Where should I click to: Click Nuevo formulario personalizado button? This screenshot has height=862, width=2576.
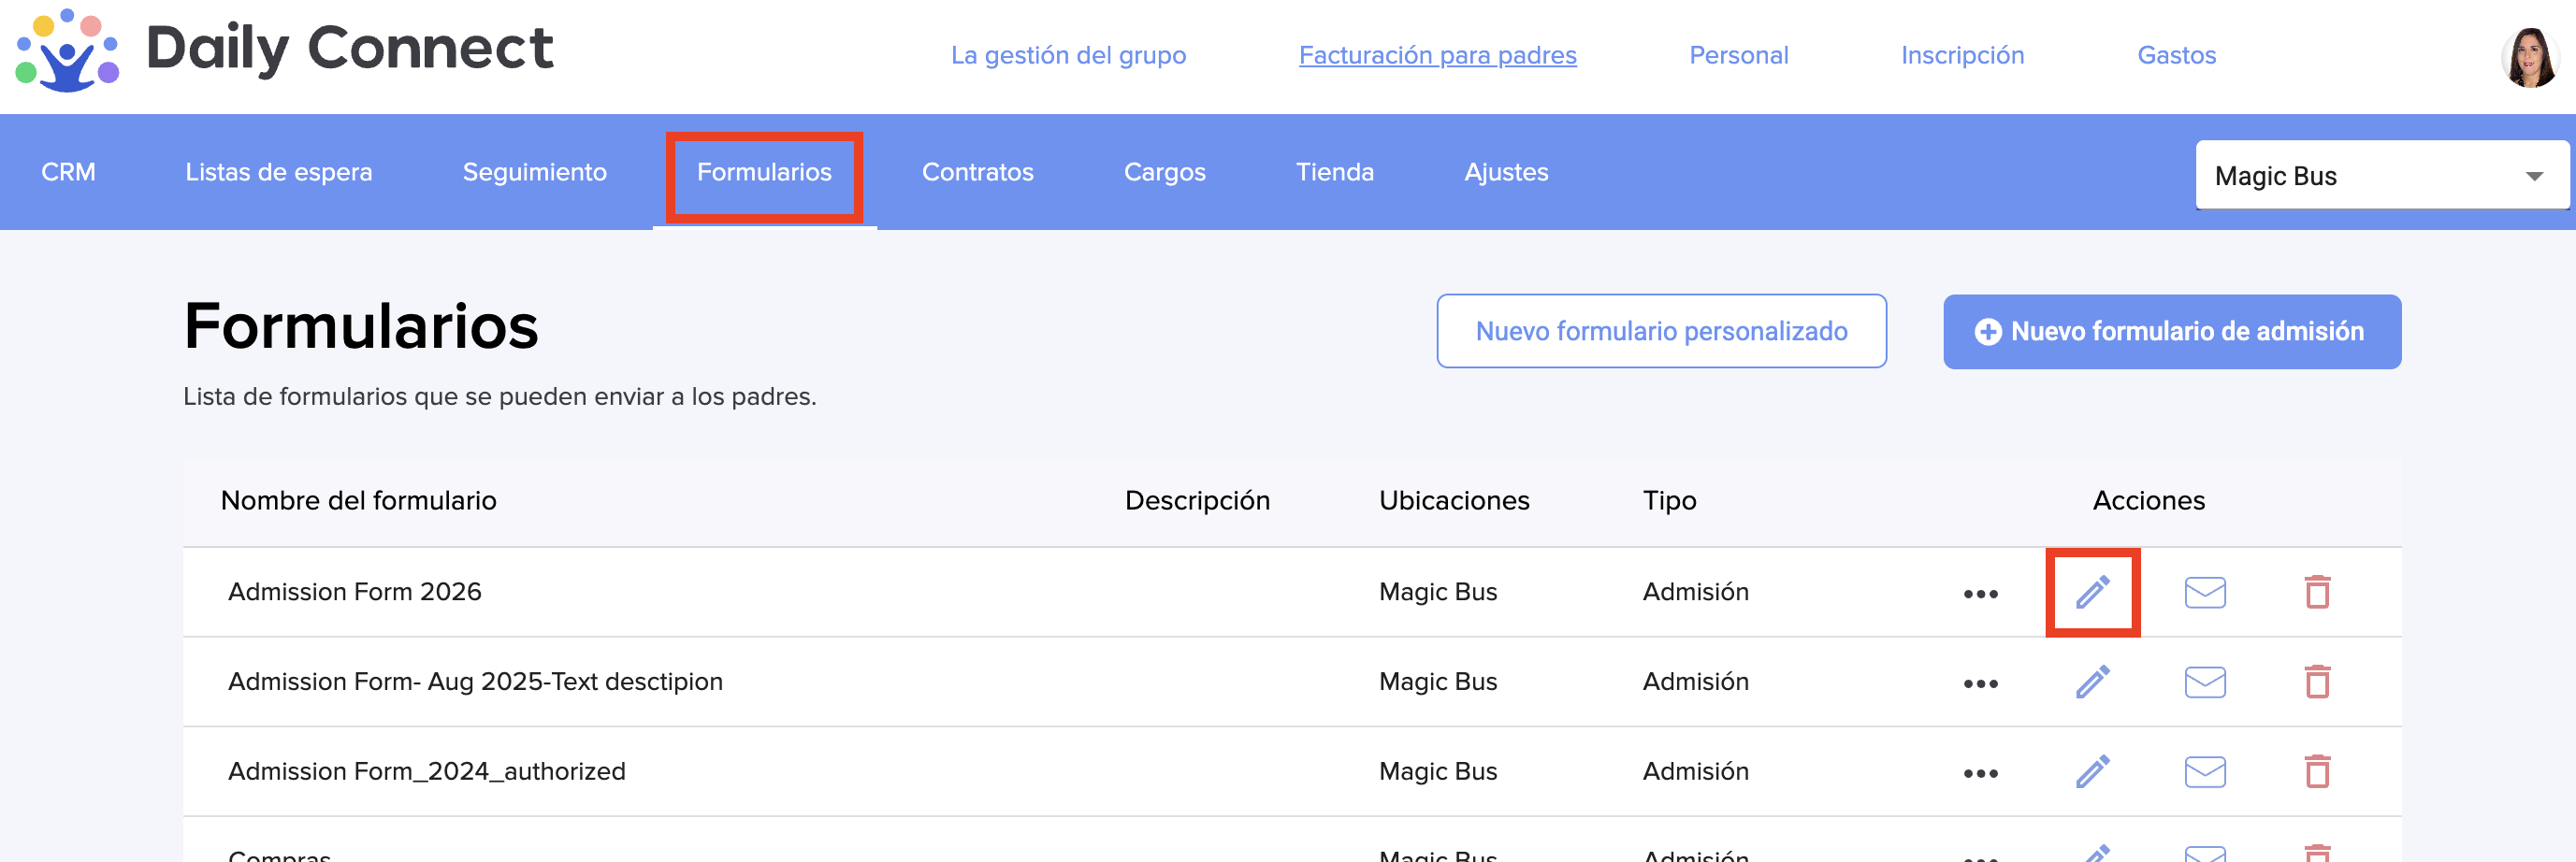point(1661,331)
